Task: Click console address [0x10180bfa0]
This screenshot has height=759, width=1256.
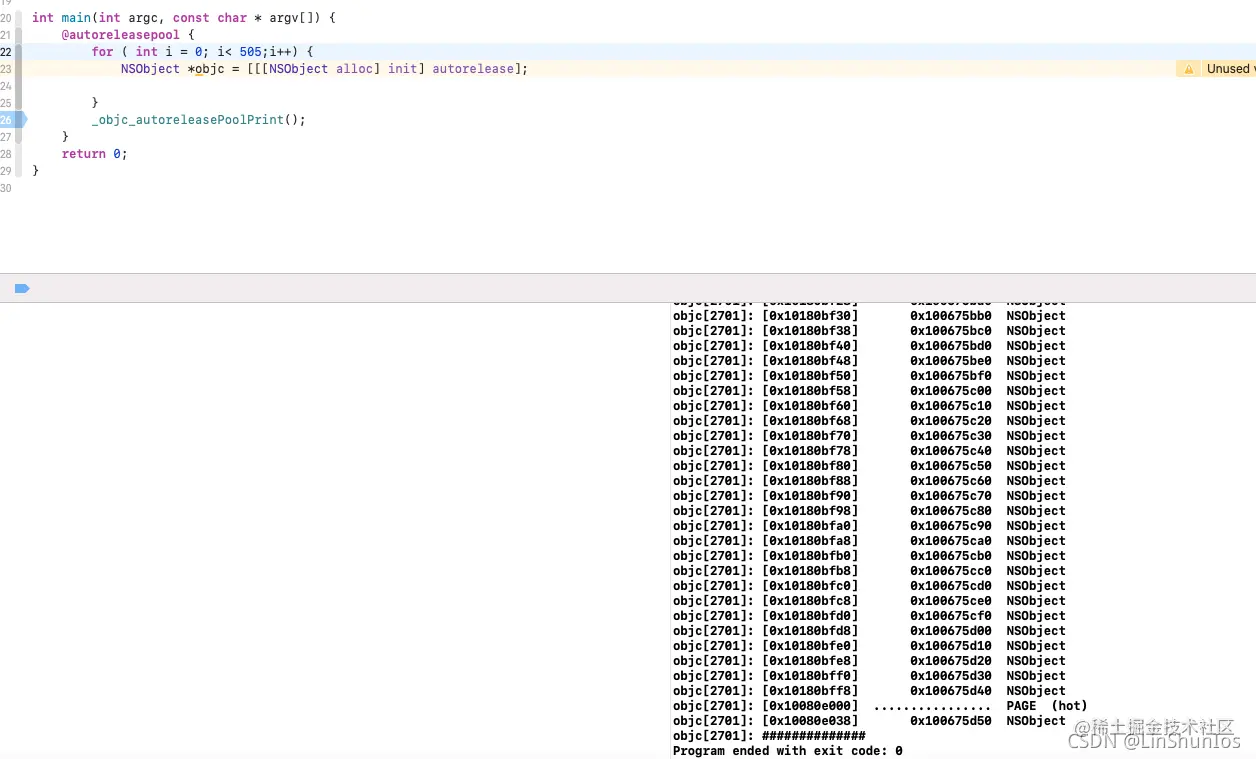Action: point(810,526)
